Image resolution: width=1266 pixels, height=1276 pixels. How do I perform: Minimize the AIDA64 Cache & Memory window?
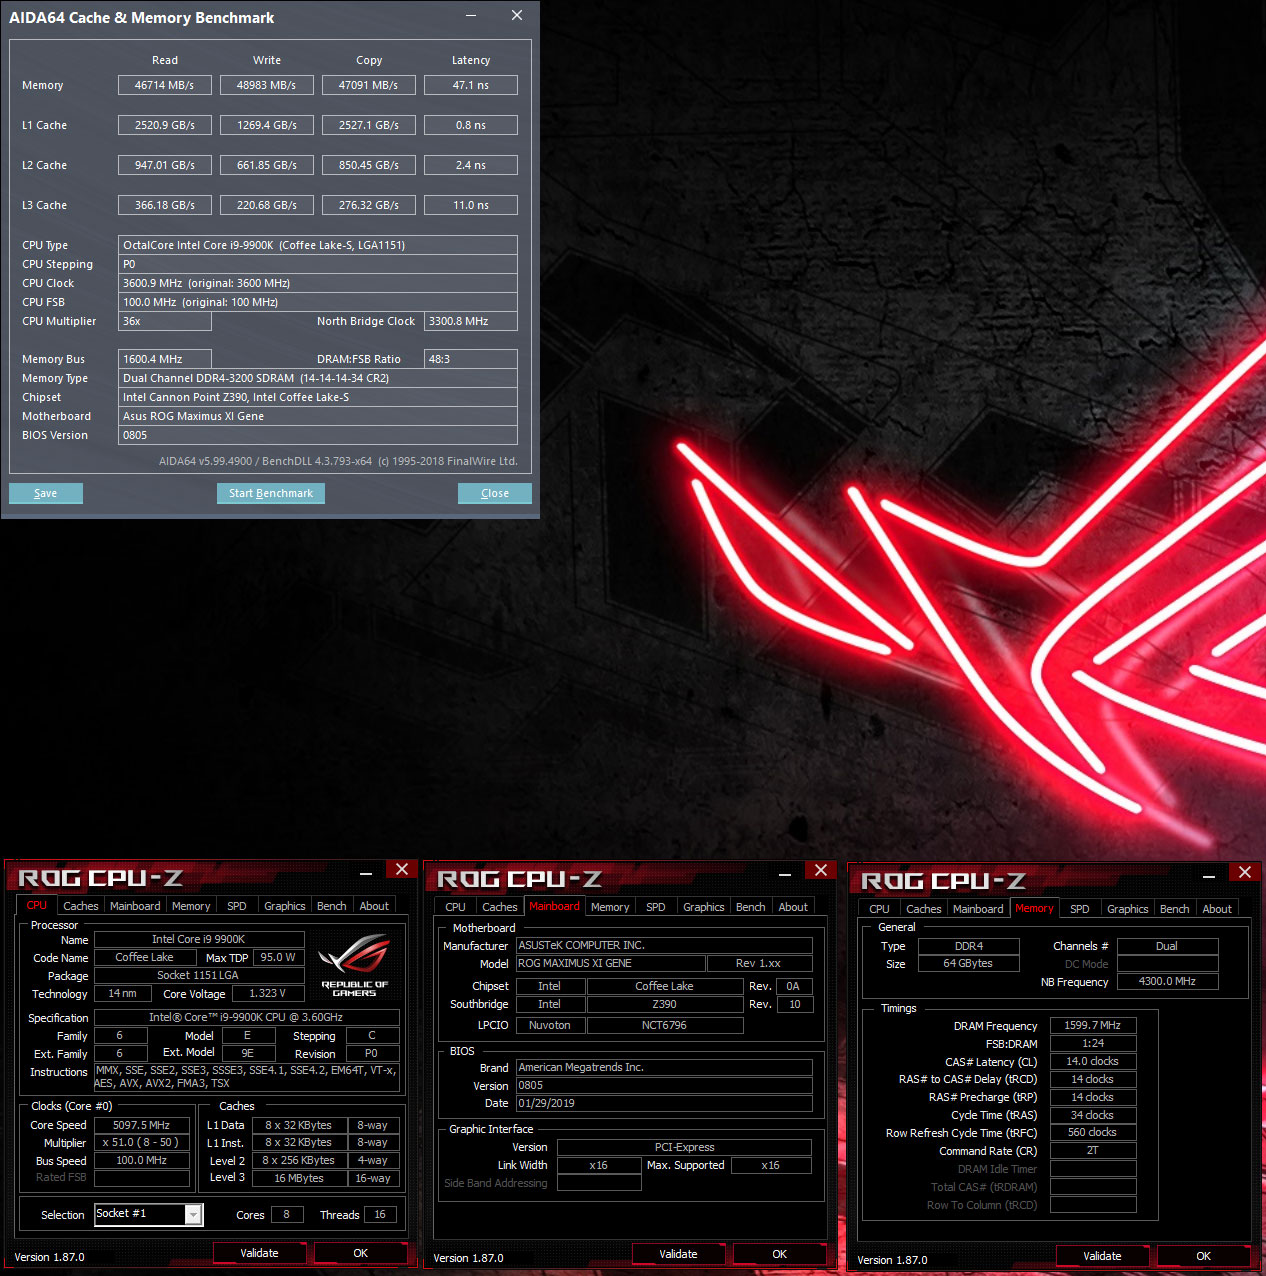471,15
